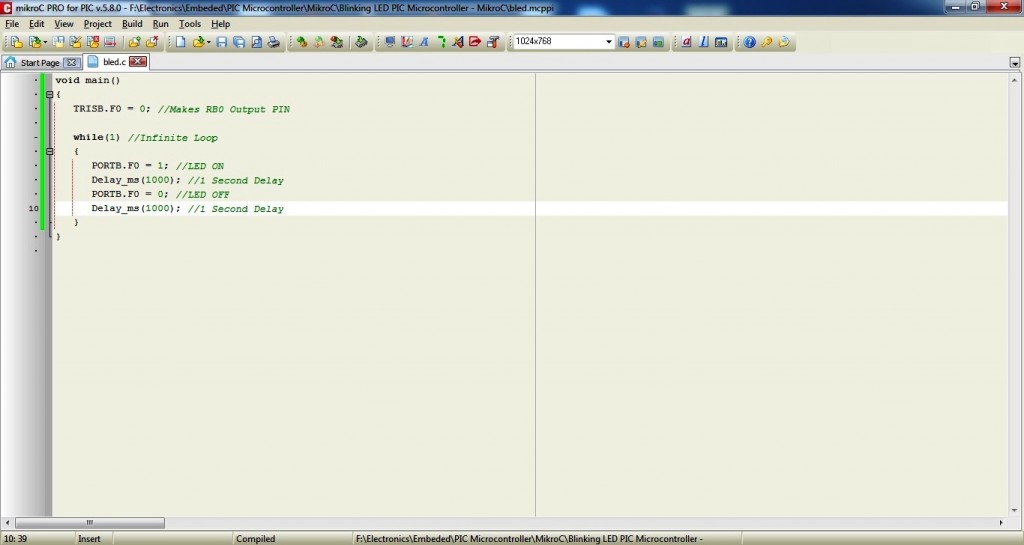This screenshot has width=1024, height=545.
Task: Click the 'Compiled' status bar entry
Action: (255, 538)
